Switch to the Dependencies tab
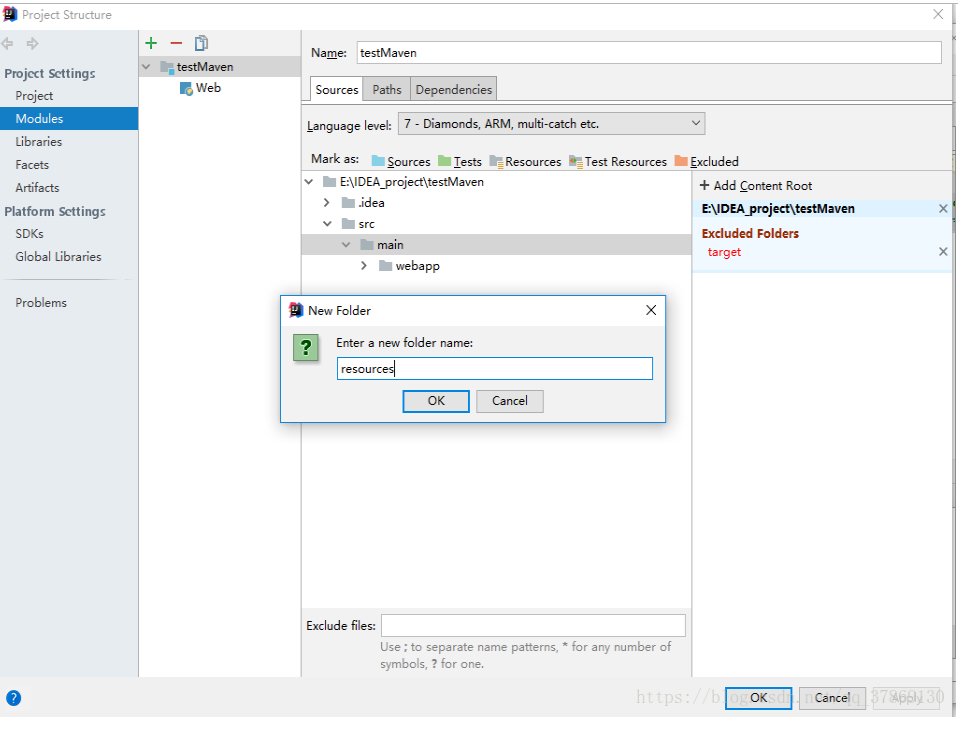958x729 pixels. [453, 89]
